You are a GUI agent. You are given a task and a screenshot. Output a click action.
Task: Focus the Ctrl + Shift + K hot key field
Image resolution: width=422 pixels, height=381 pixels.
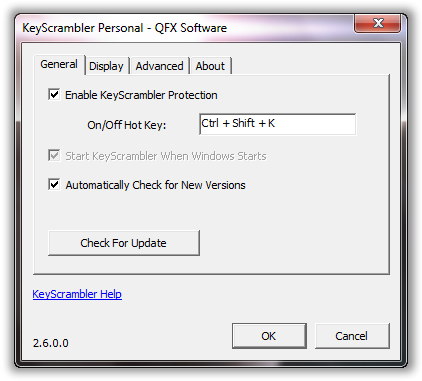coord(277,124)
